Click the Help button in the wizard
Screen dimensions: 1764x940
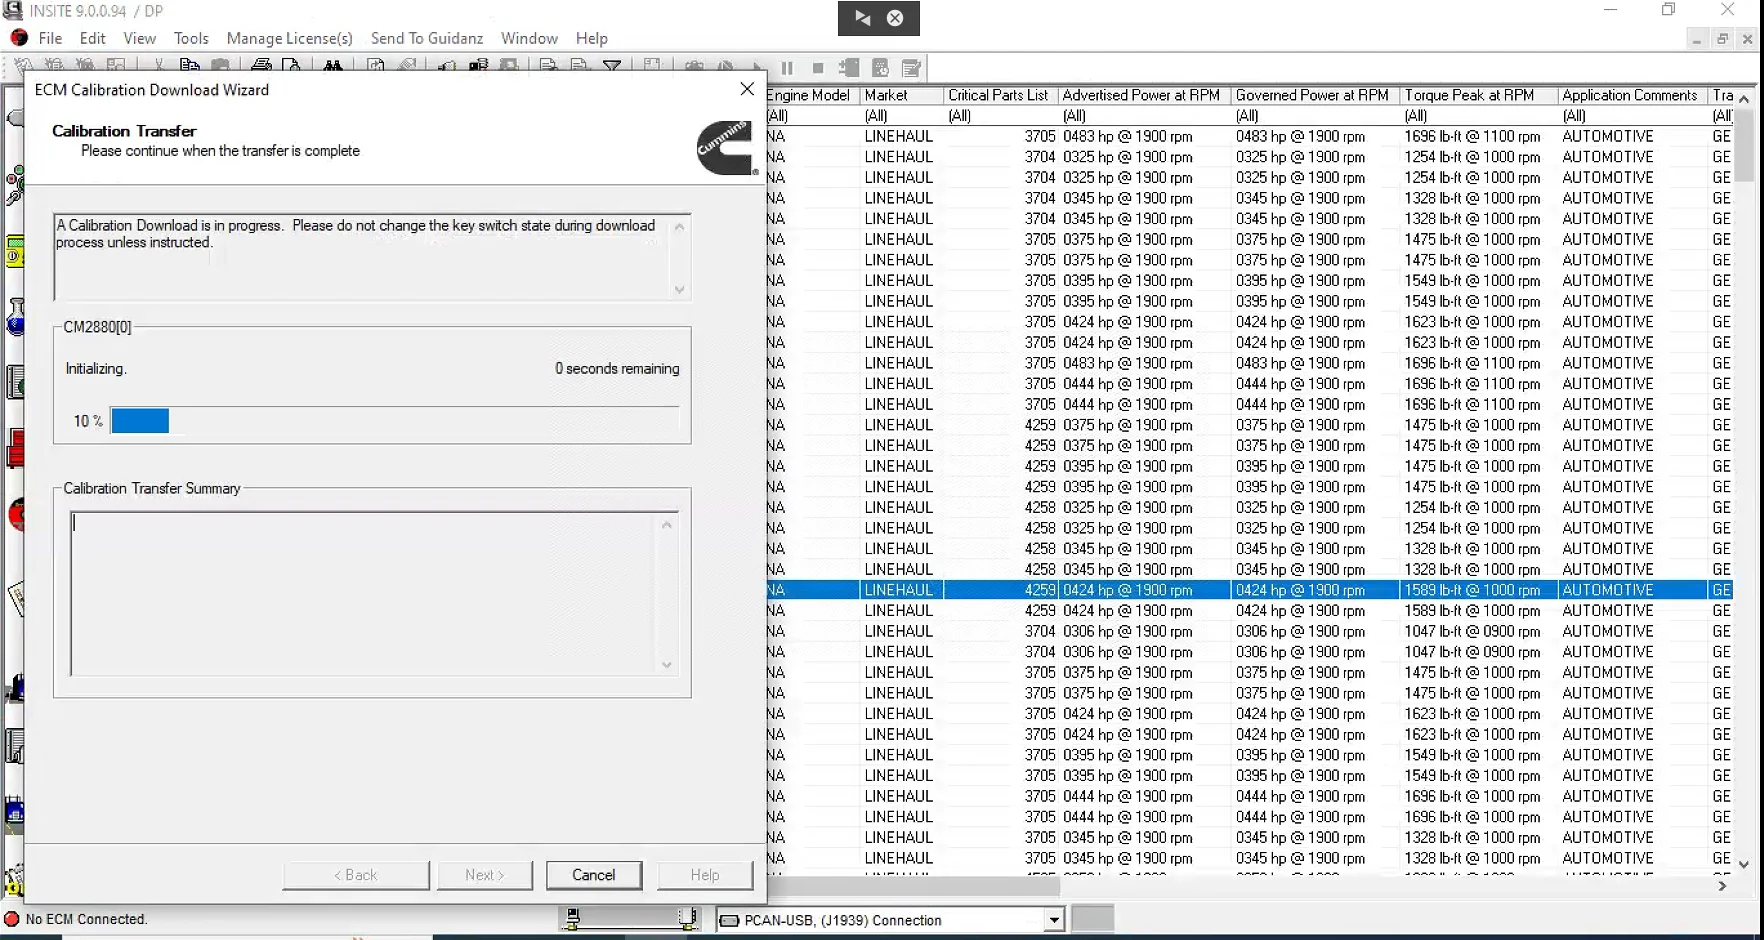pos(704,874)
